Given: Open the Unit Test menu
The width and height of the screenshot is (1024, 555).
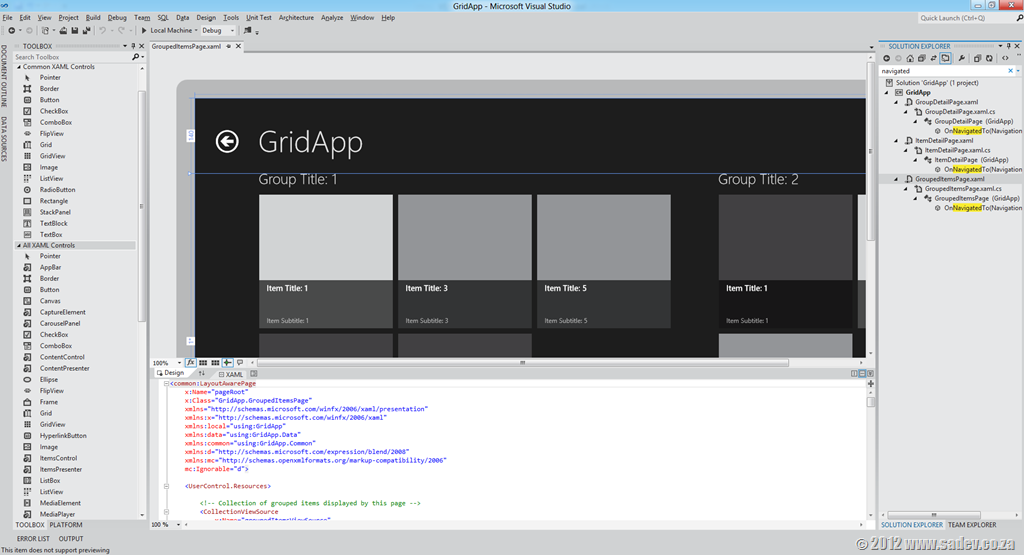Looking at the screenshot, I should tap(259, 18).
